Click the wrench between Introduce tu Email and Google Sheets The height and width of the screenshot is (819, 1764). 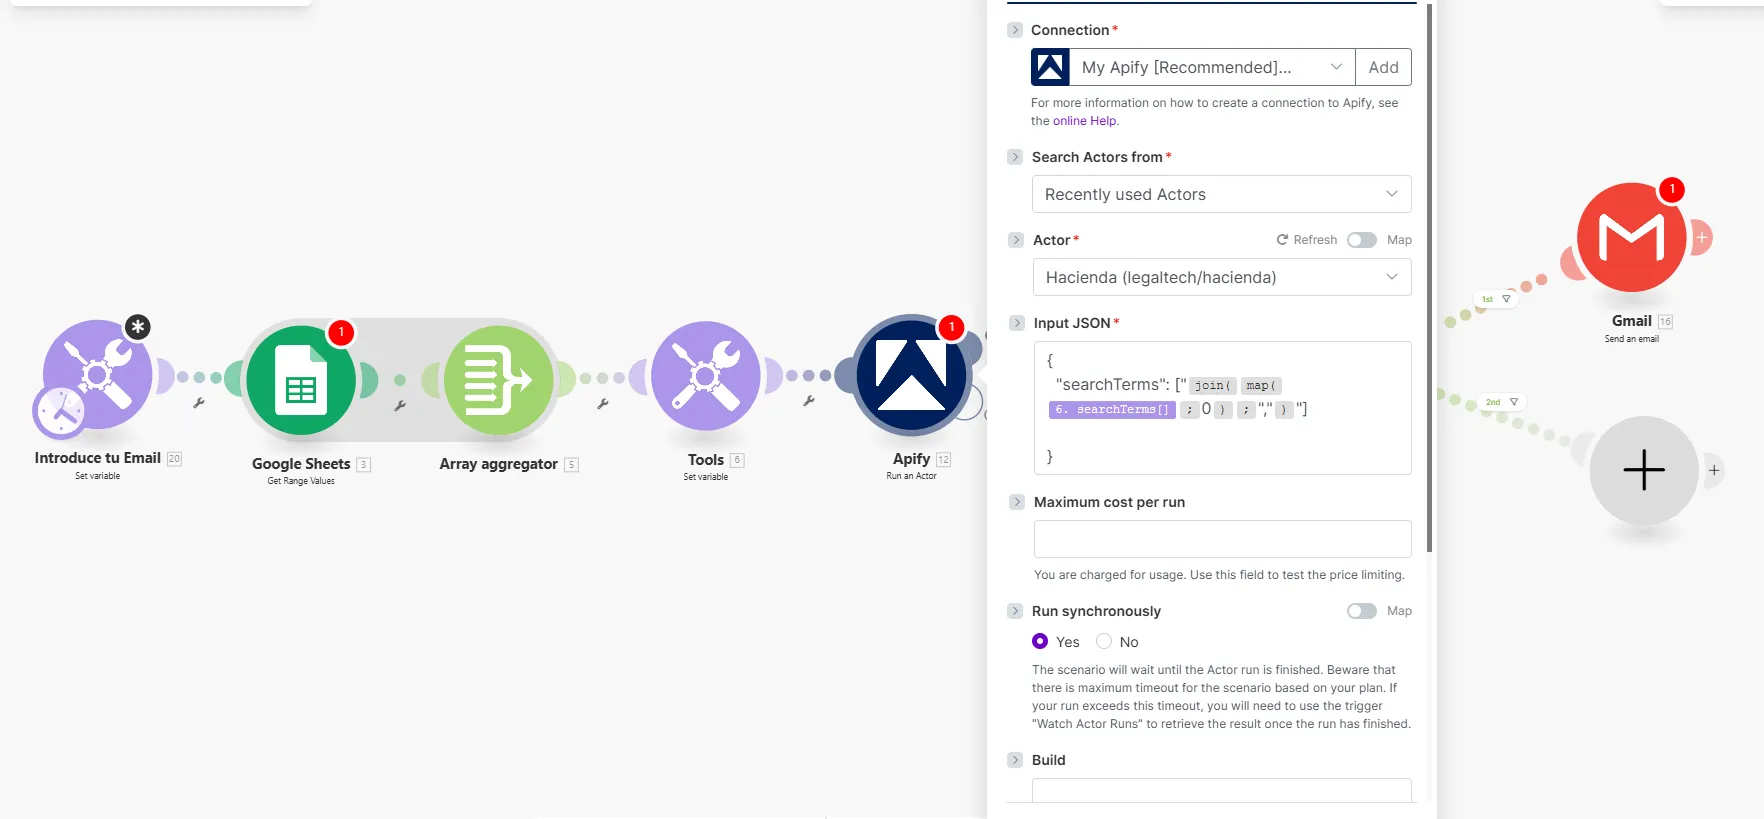(199, 403)
